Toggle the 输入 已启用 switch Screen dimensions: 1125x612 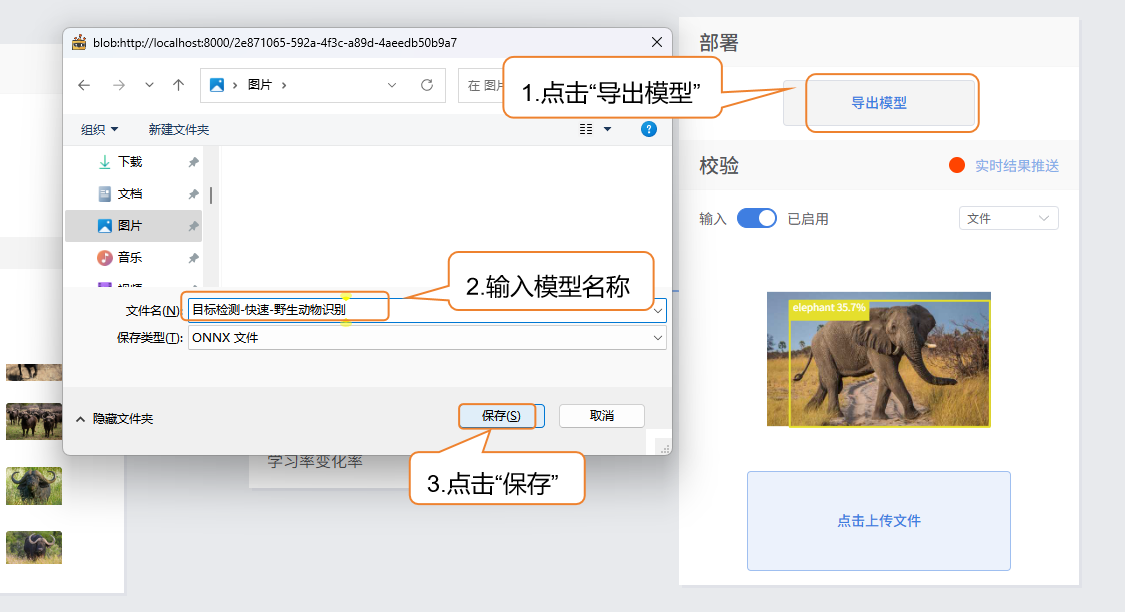[756, 219]
